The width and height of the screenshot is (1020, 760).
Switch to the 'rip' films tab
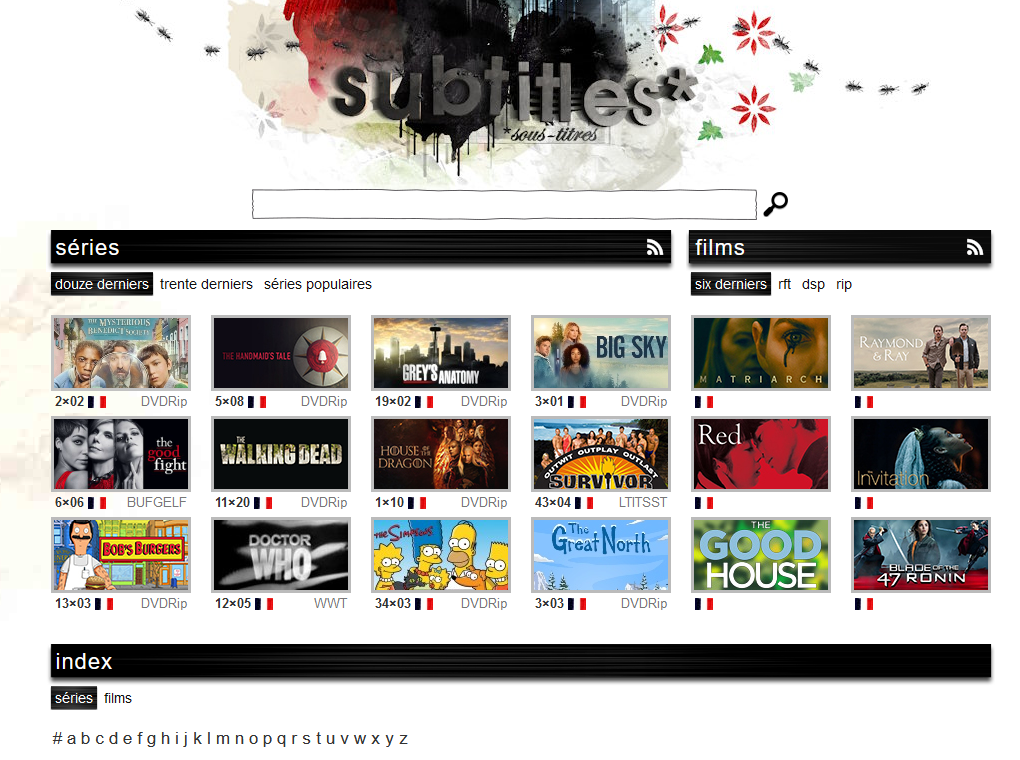[844, 284]
